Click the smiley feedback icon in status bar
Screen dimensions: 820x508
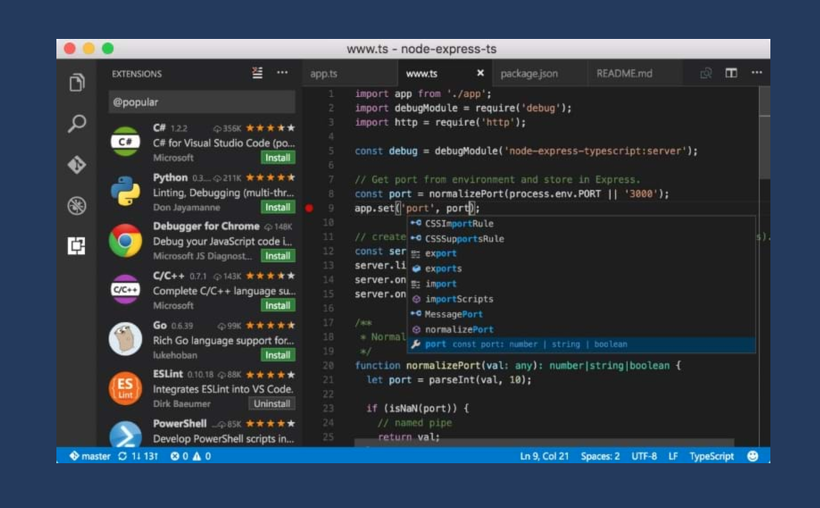click(x=752, y=456)
